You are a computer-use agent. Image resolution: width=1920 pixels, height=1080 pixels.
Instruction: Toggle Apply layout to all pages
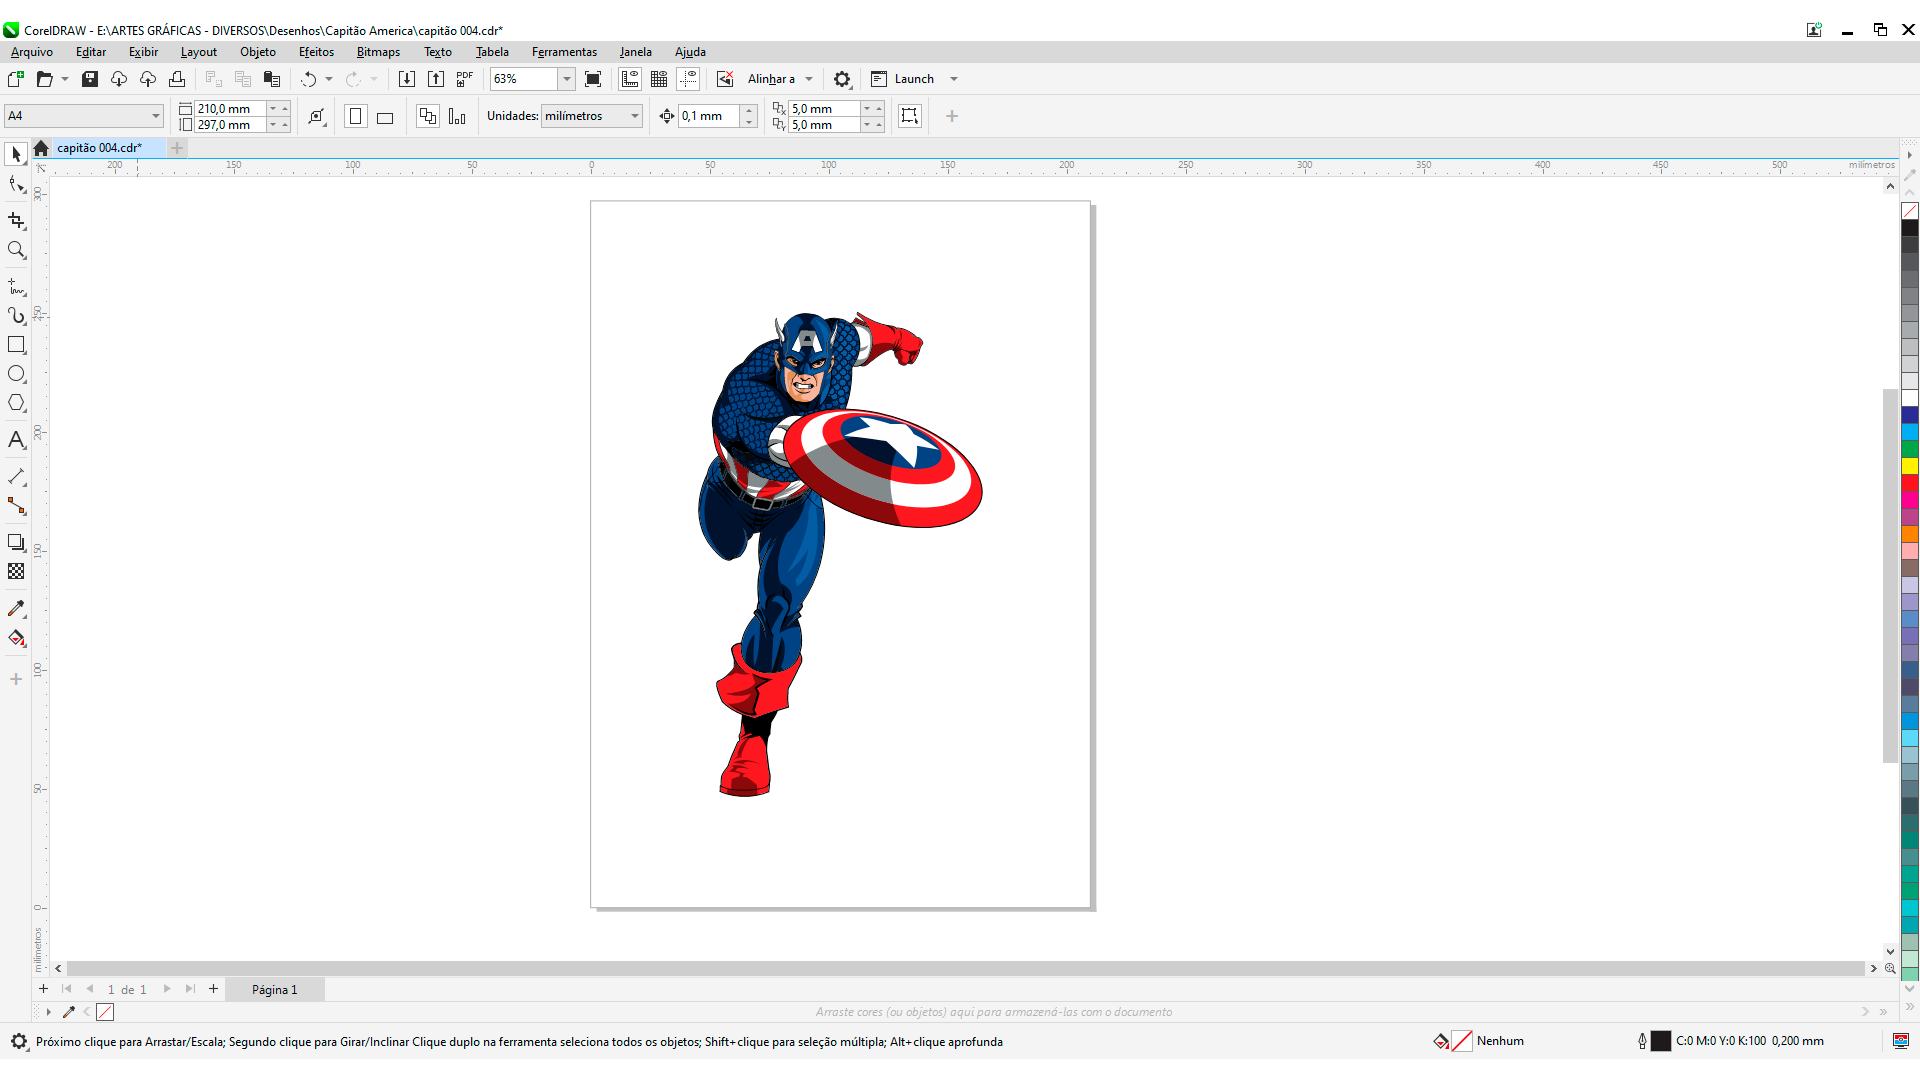(428, 116)
